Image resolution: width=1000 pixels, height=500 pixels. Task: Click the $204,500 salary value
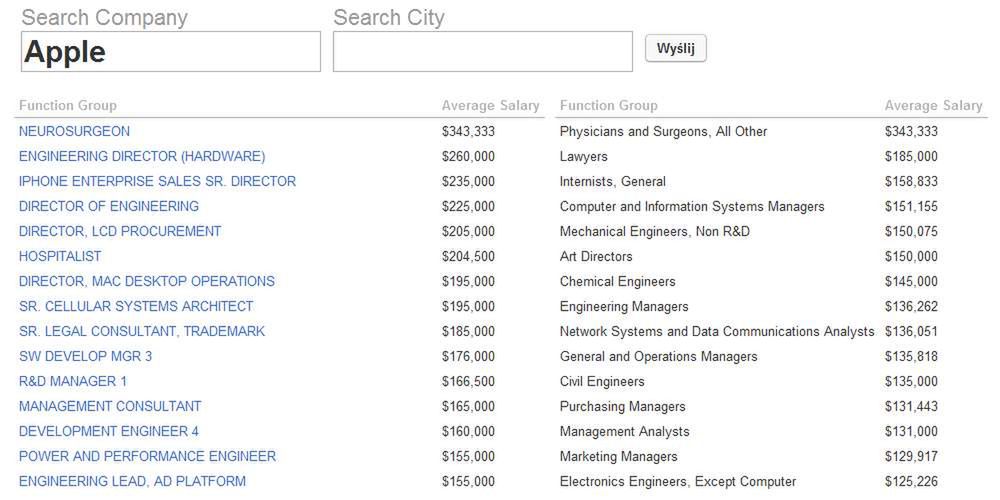point(468,256)
